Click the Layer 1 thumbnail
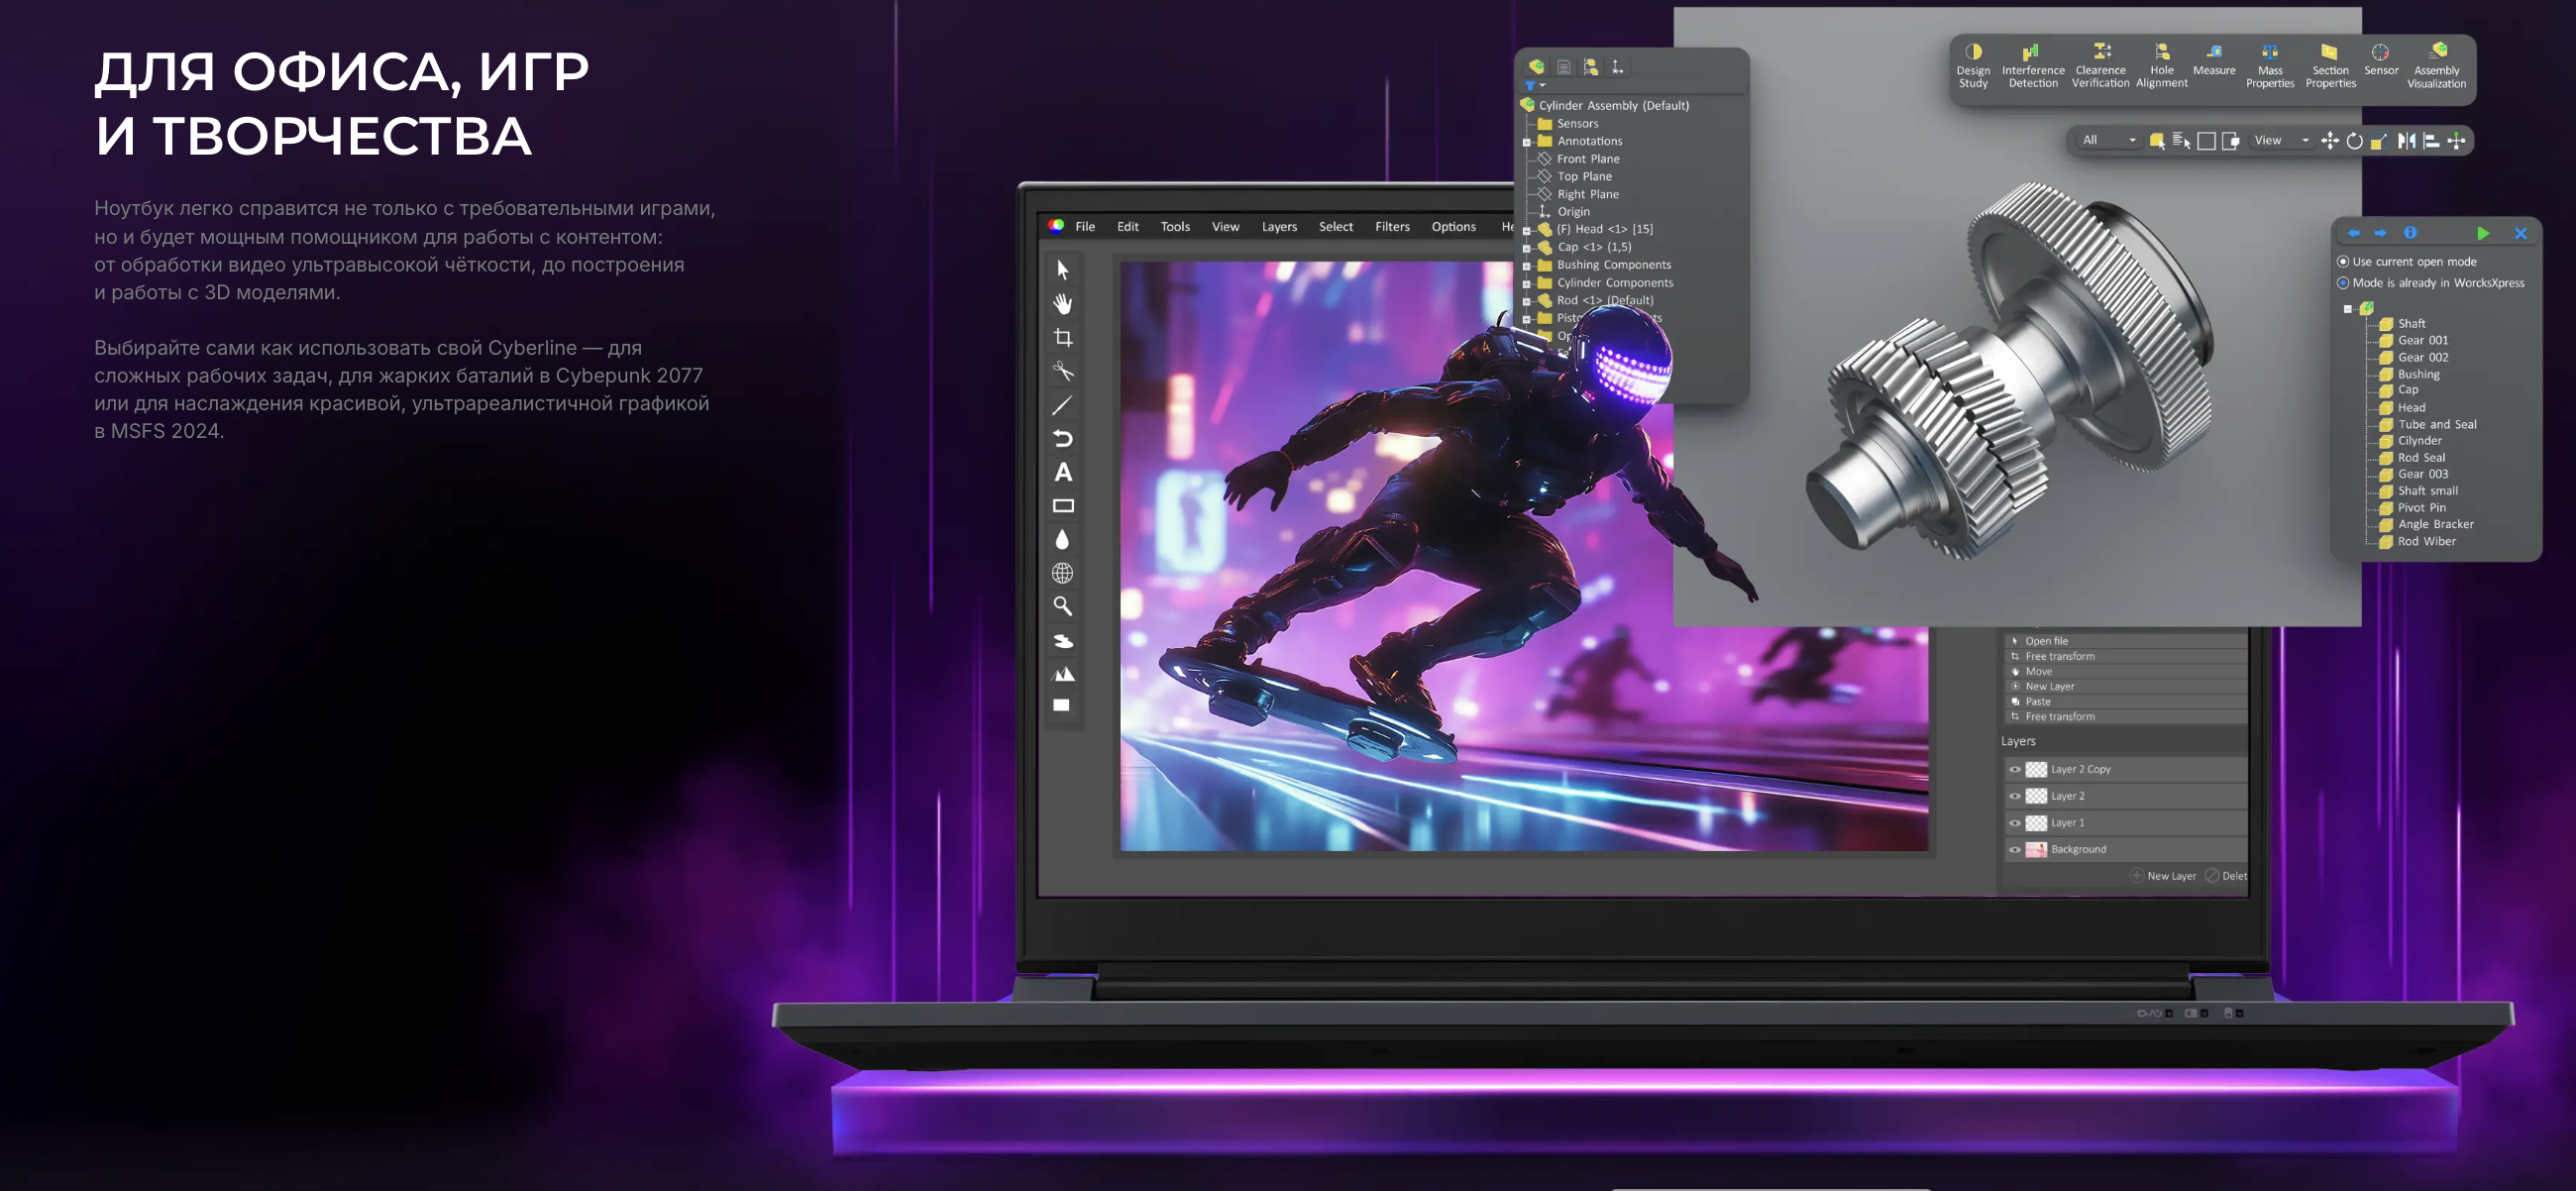Image resolution: width=2576 pixels, height=1191 pixels. 2036,823
